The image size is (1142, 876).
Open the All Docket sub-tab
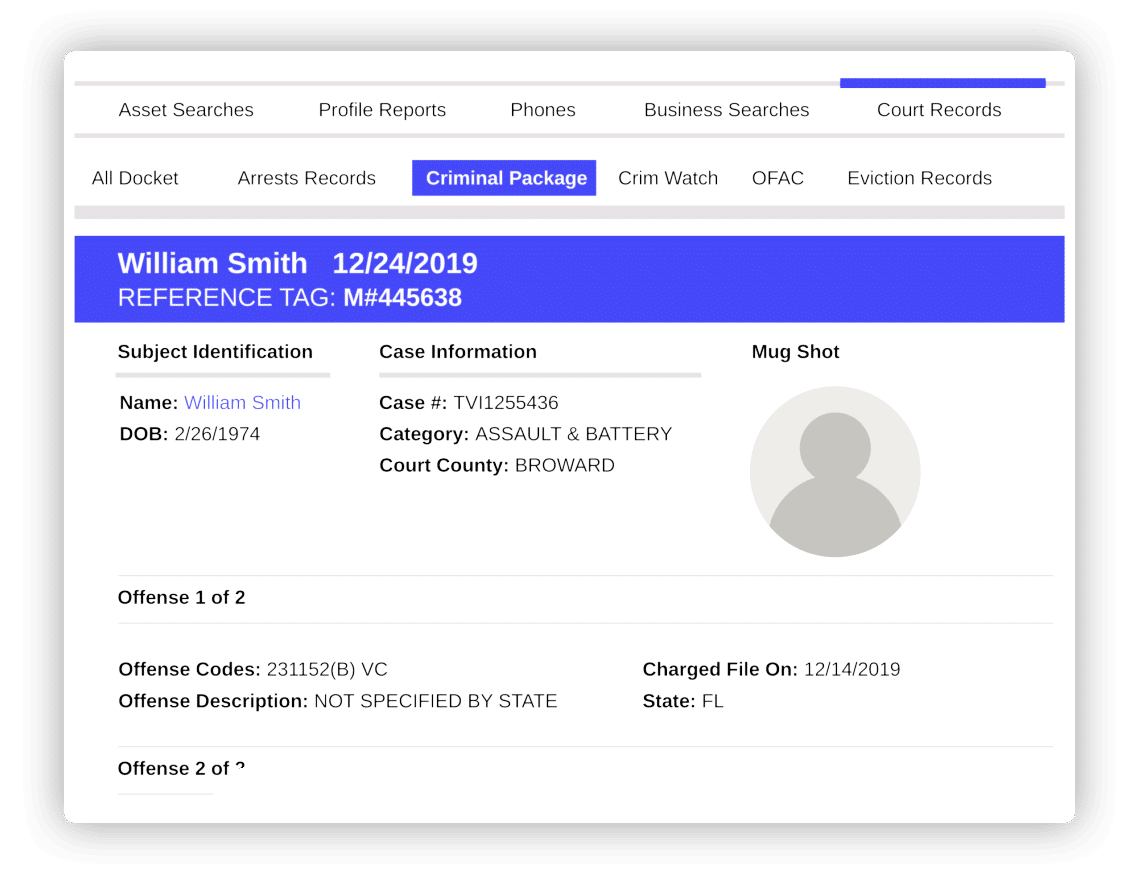(135, 178)
